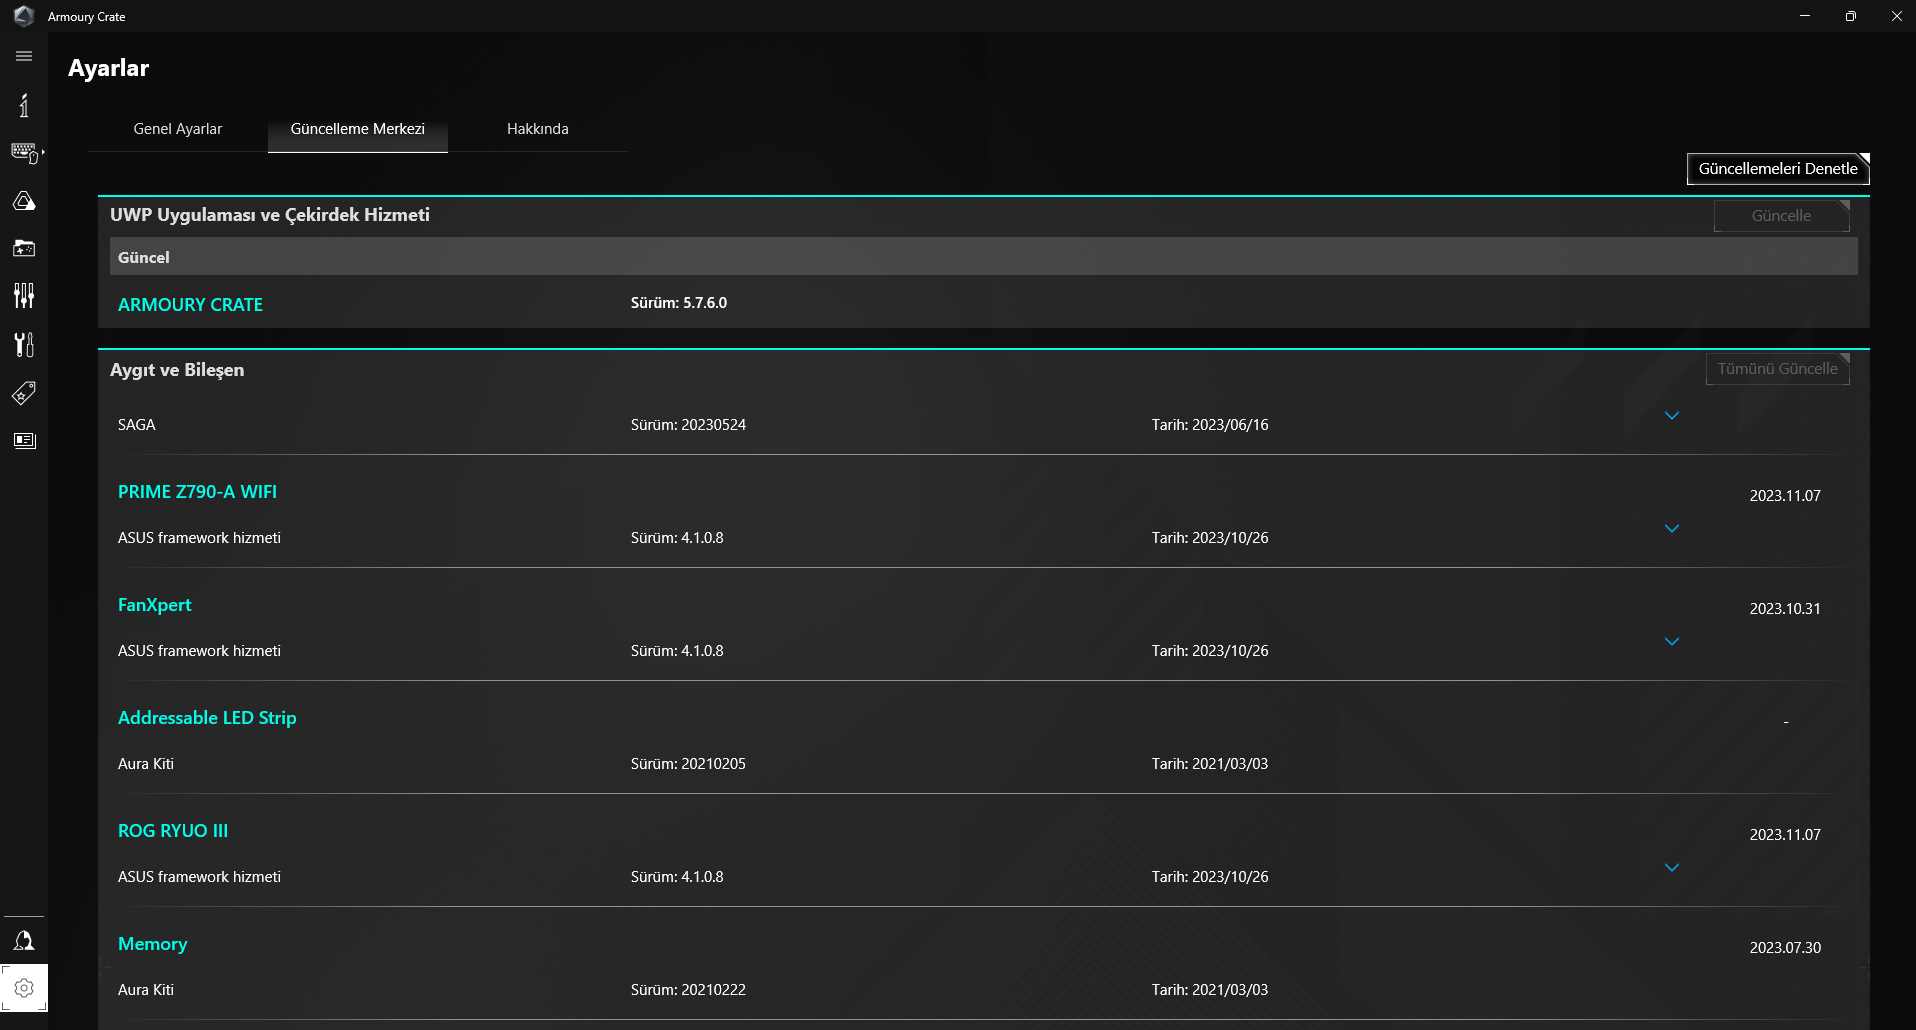Close the Armoury Crate window
1916x1030 pixels.
(x=1896, y=16)
